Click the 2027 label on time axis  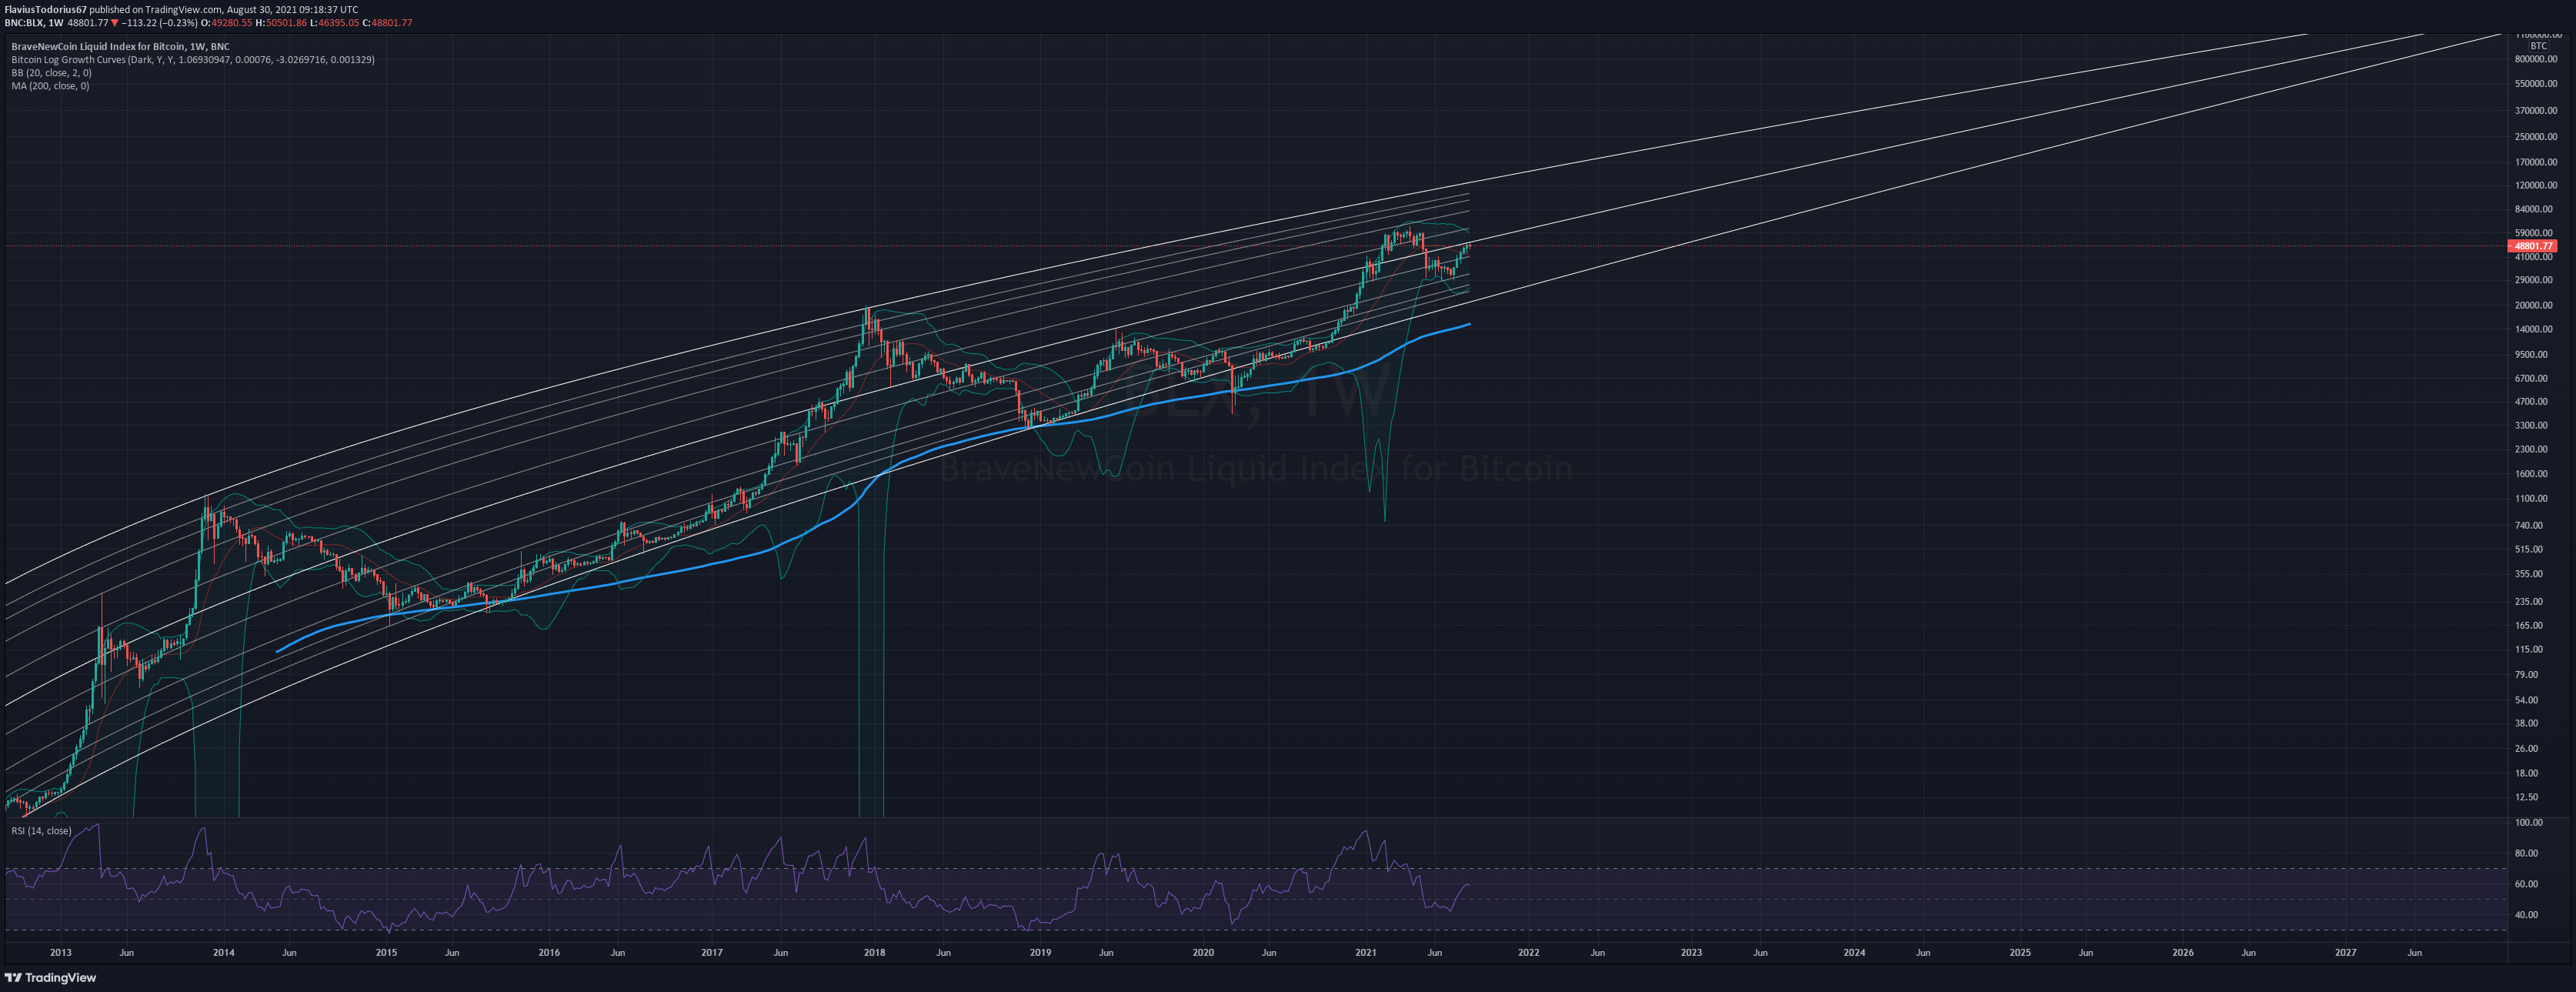tap(2346, 952)
